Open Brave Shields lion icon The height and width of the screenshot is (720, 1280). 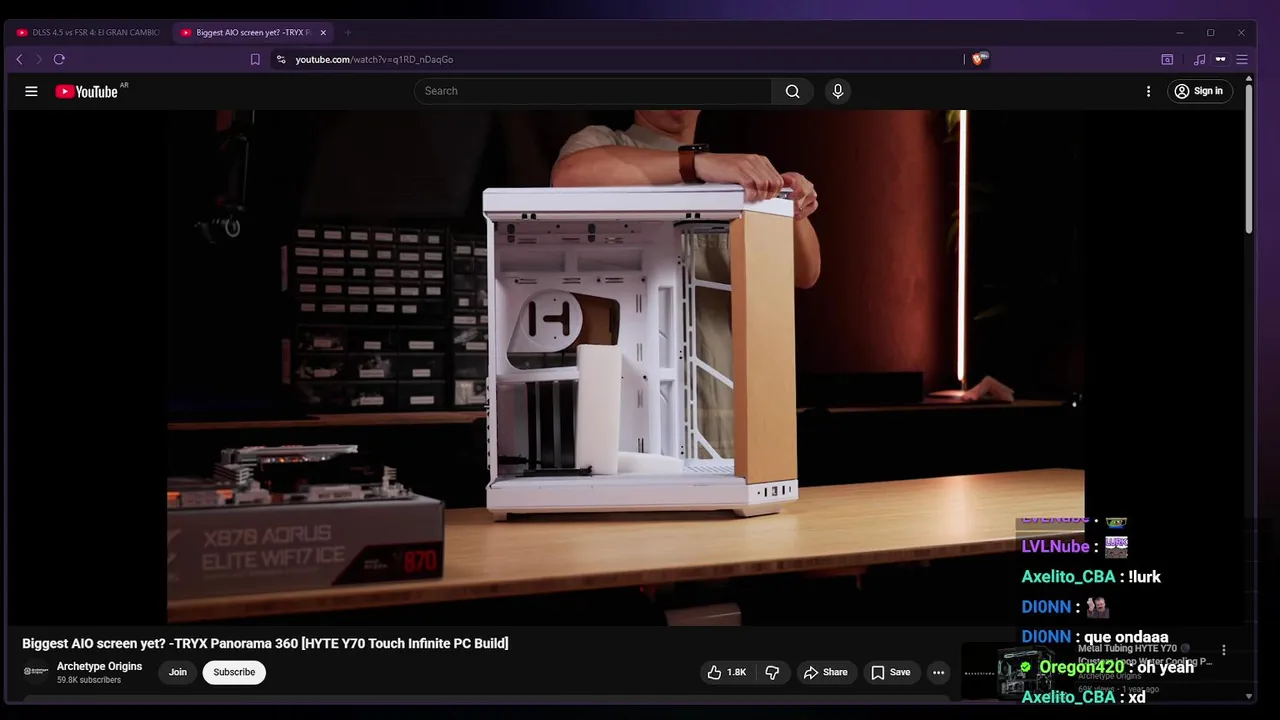979,59
